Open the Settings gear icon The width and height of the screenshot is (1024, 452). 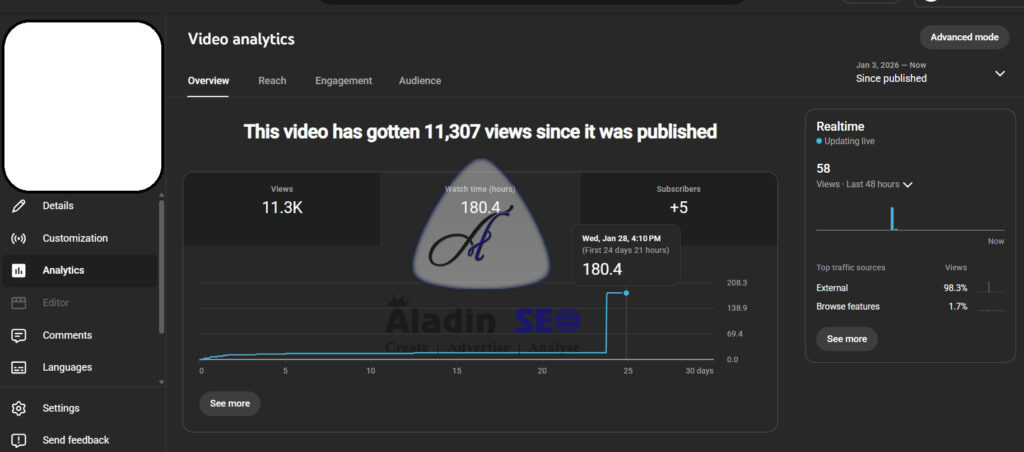coord(18,409)
